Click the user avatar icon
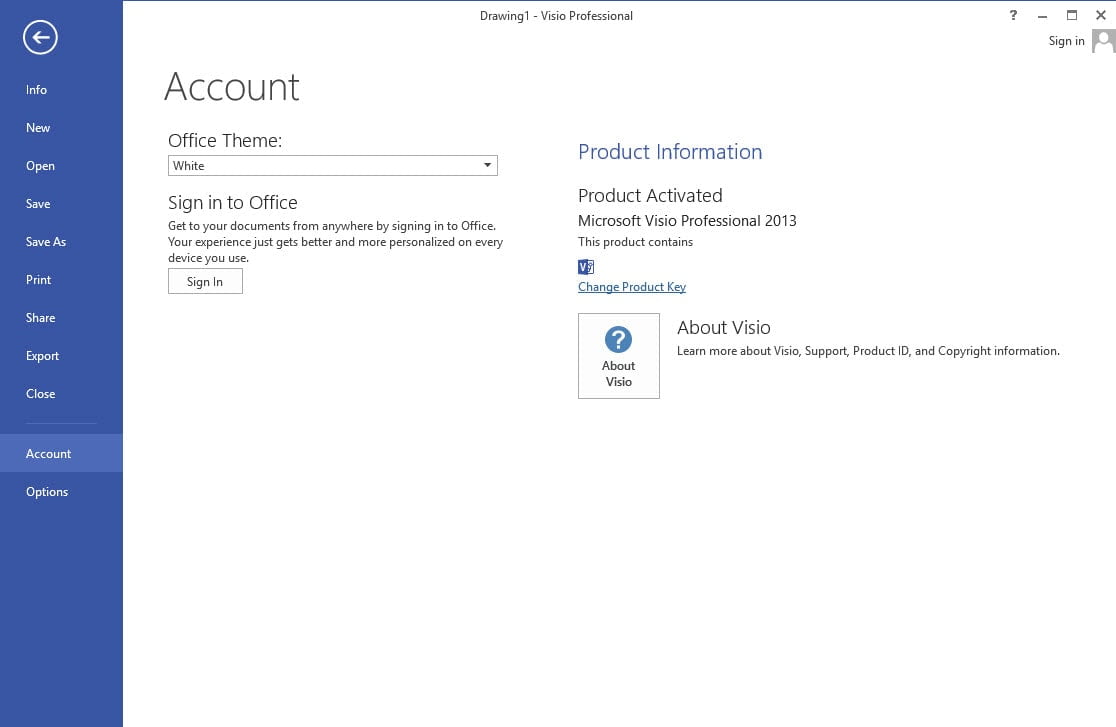This screenshot has width=1116, height=727. pyautogui.click(x=1103, y=41)
